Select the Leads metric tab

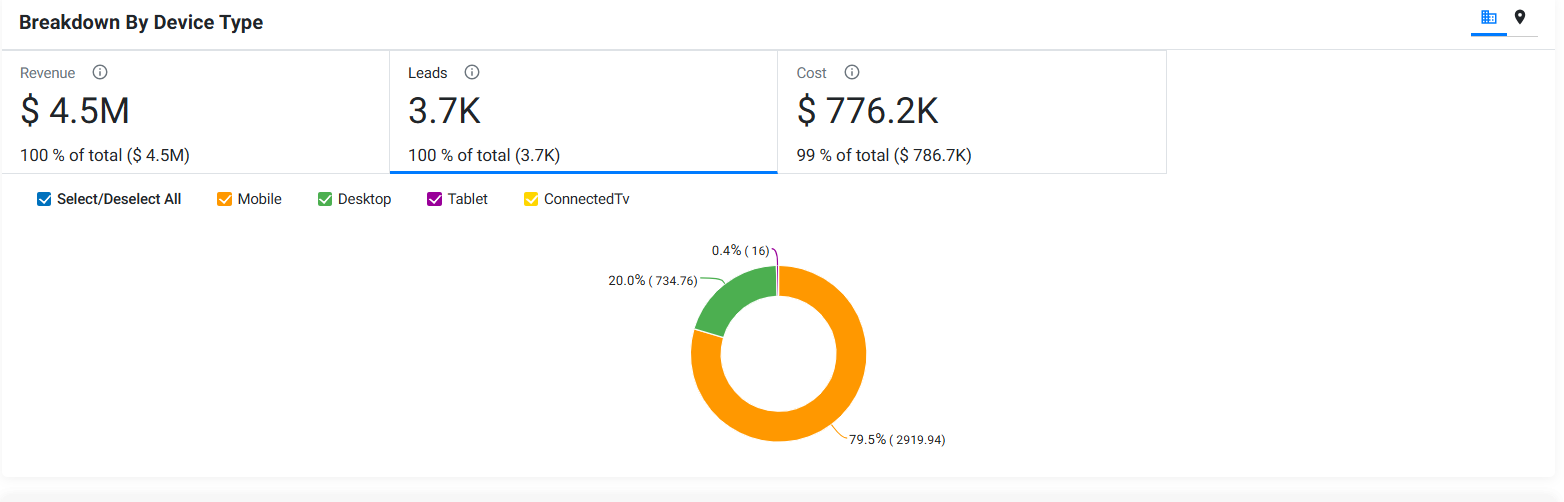(x=583, y=111)
